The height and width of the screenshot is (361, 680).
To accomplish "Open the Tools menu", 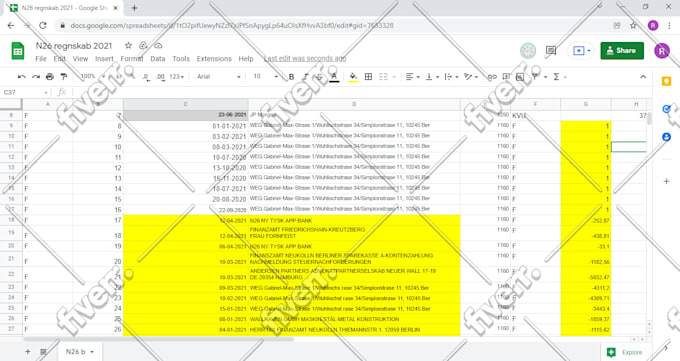I will coord(181,59).
